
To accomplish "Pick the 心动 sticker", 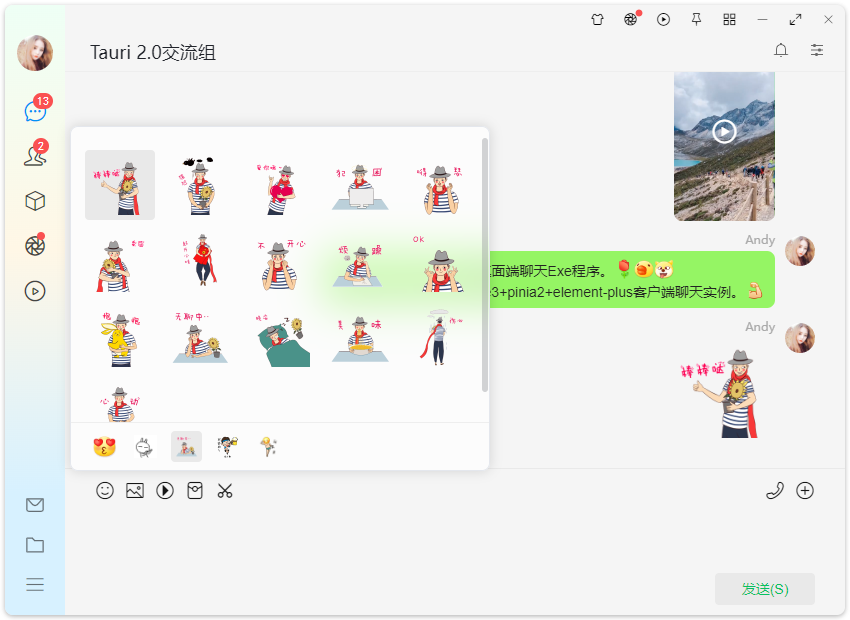I will (x=120, y=404).
